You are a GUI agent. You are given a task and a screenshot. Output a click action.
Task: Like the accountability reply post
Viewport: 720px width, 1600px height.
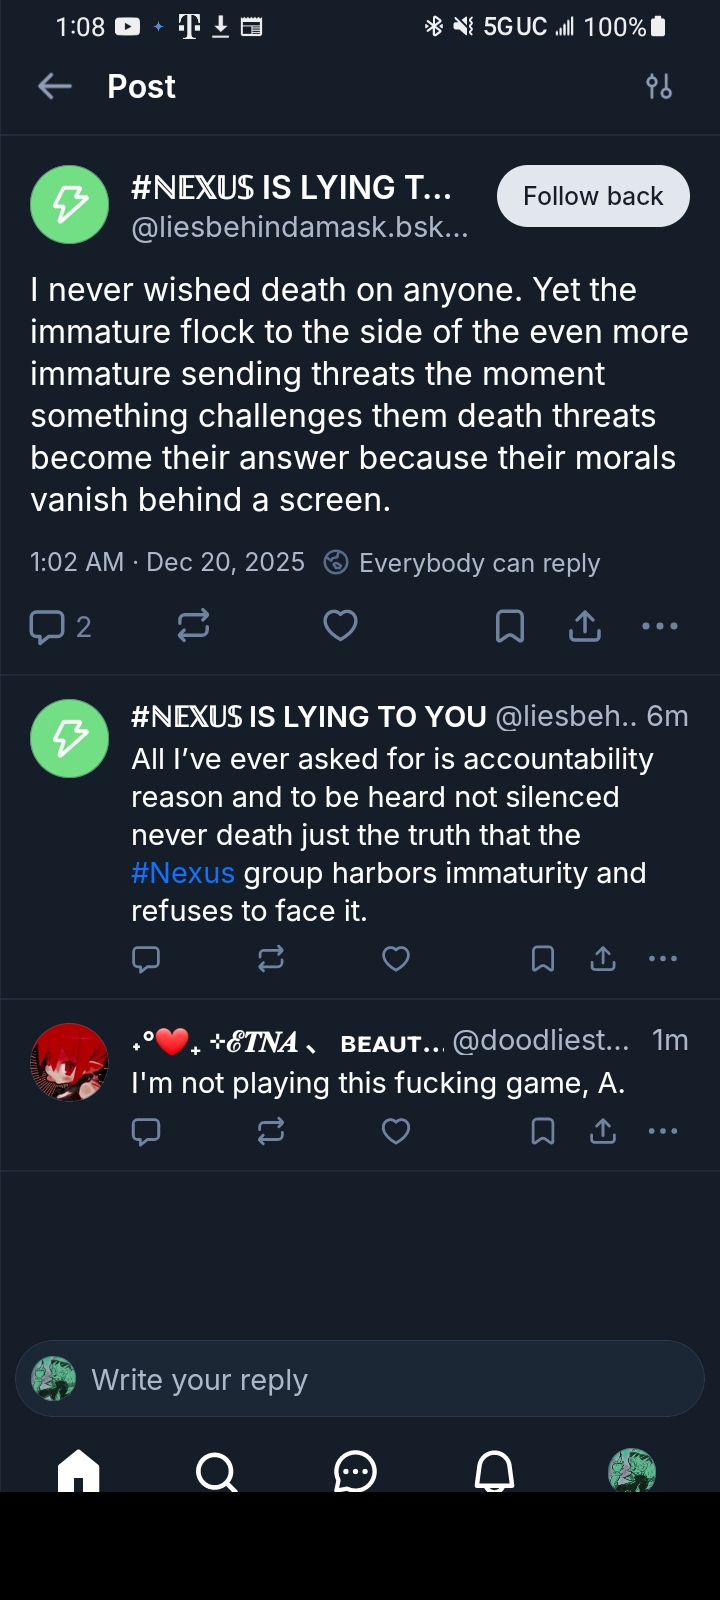[396, 959]
